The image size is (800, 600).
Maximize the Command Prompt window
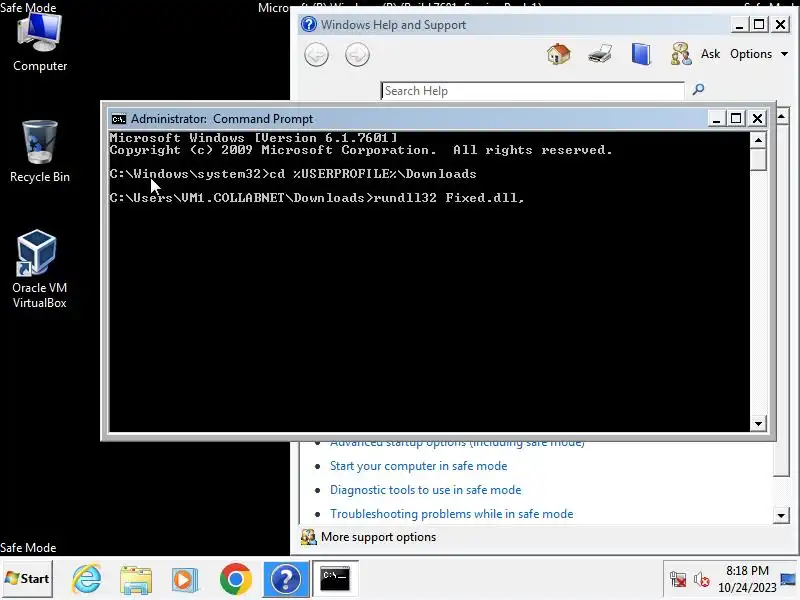pos(736,118)
